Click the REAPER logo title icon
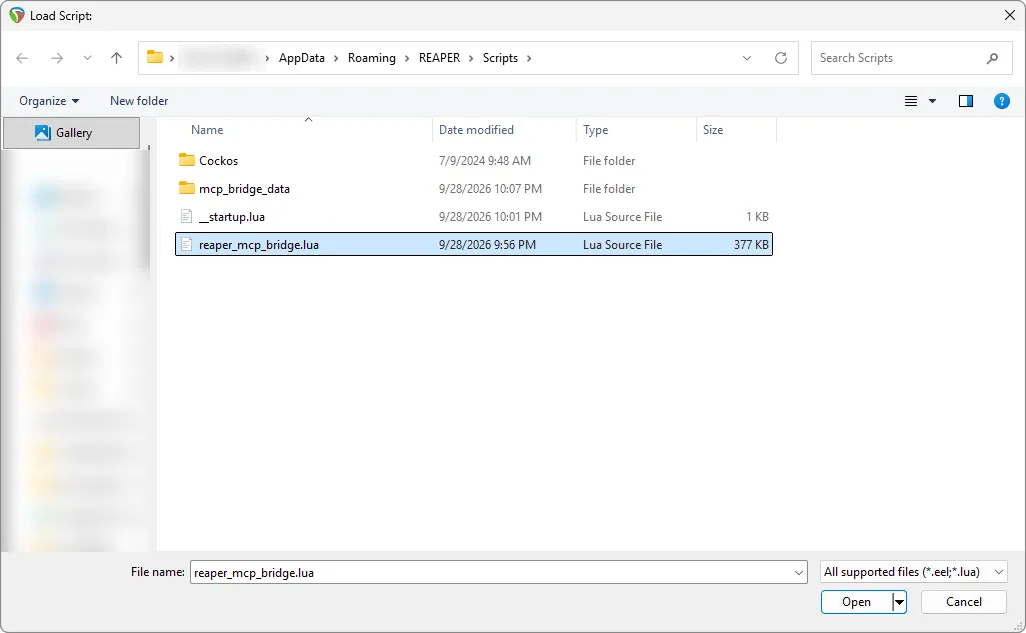This screenshot has width=1026, height=633. click(x=16, y=15)
